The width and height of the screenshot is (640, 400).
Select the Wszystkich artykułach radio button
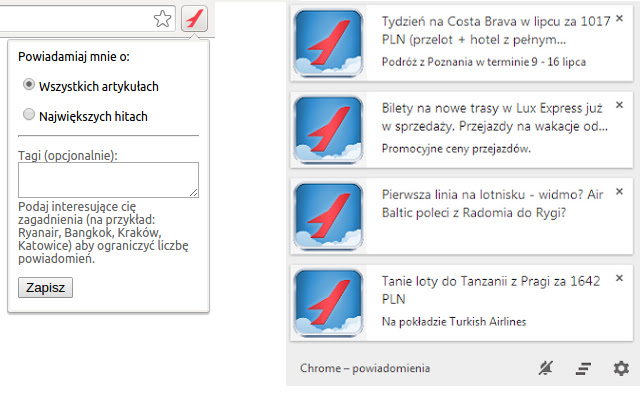click(29, 84)
